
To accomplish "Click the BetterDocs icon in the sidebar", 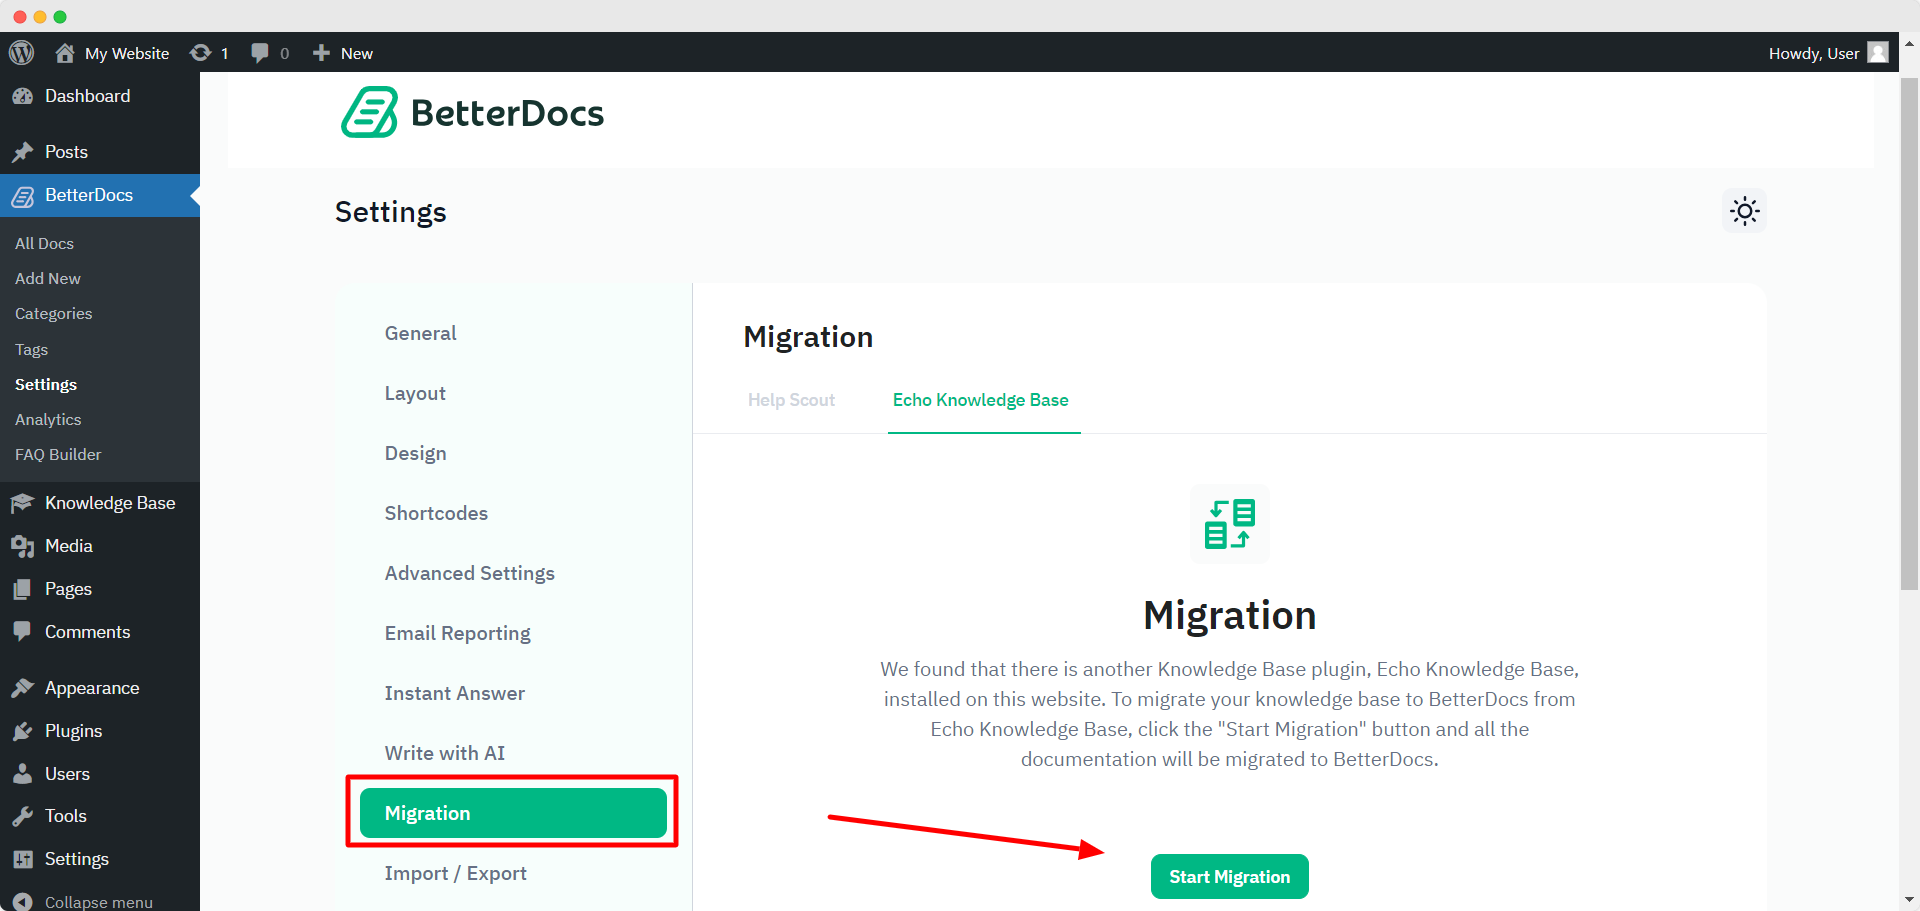I will (x=22, y=196).
